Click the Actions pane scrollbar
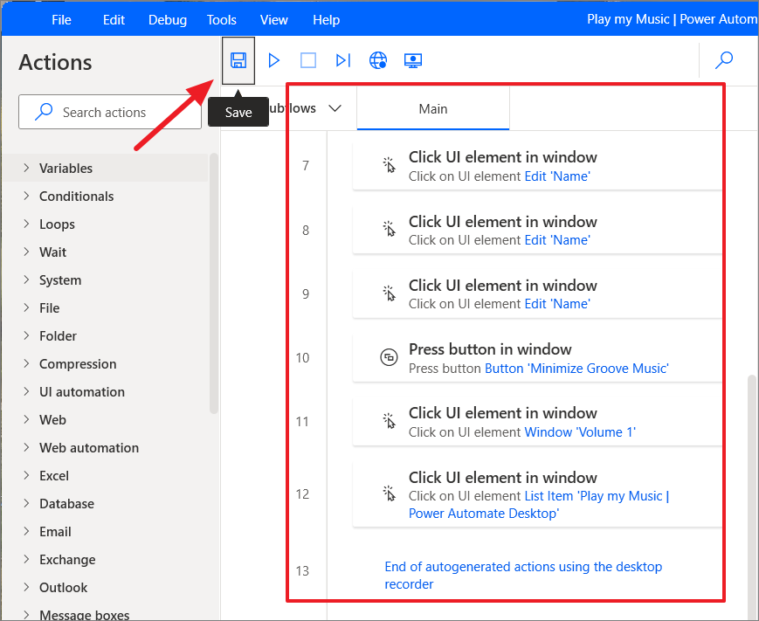Image resolution: width=759 pixels, height=621 pixels. point(214,283)
